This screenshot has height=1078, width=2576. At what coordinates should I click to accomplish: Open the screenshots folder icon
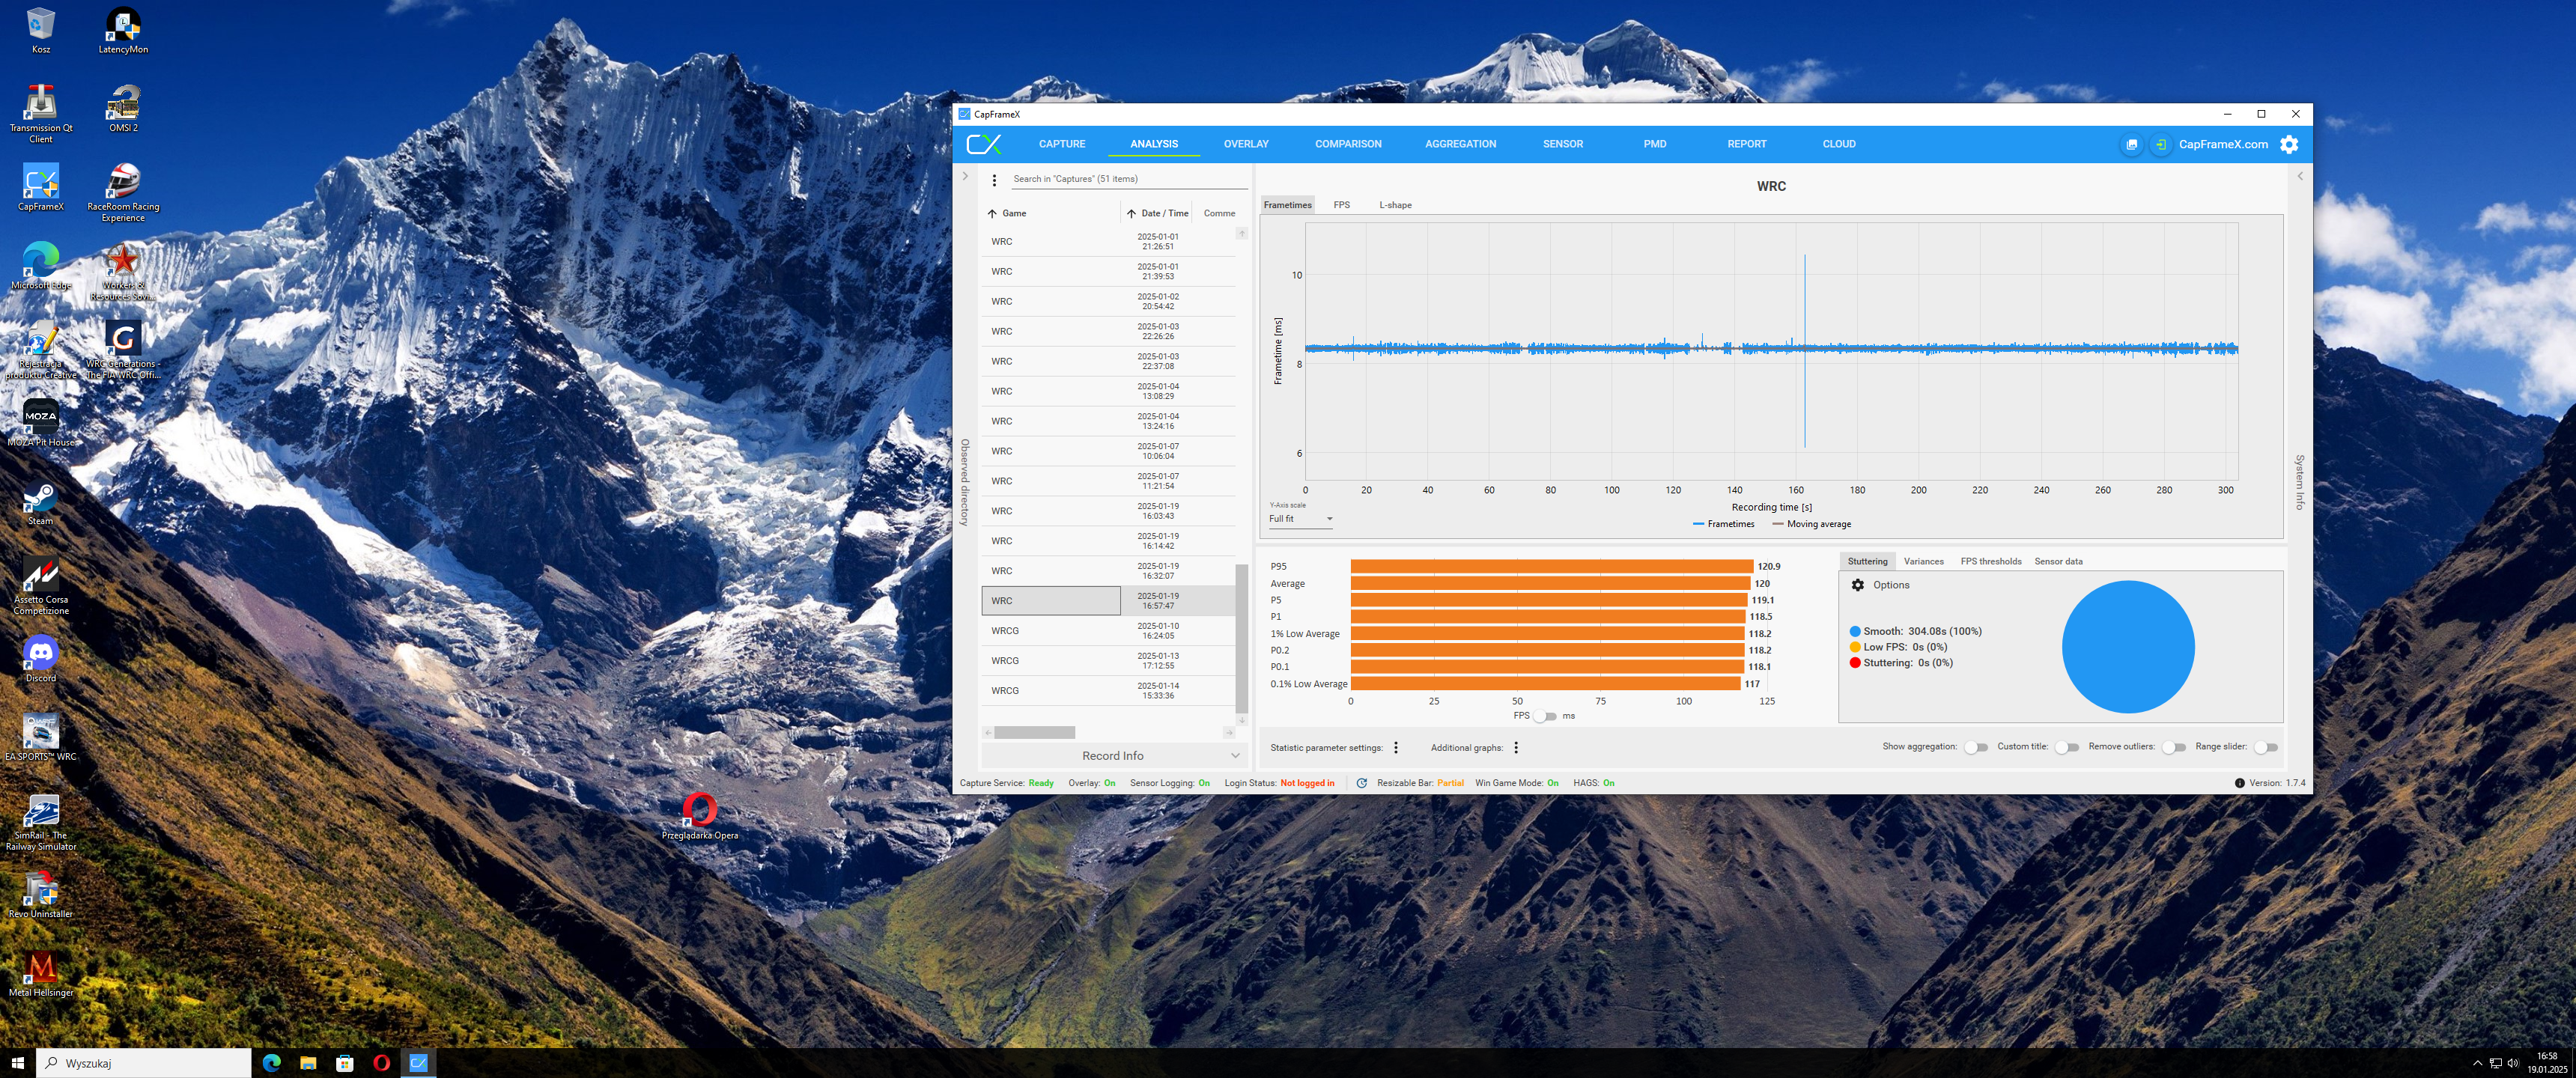(2131, 144)
